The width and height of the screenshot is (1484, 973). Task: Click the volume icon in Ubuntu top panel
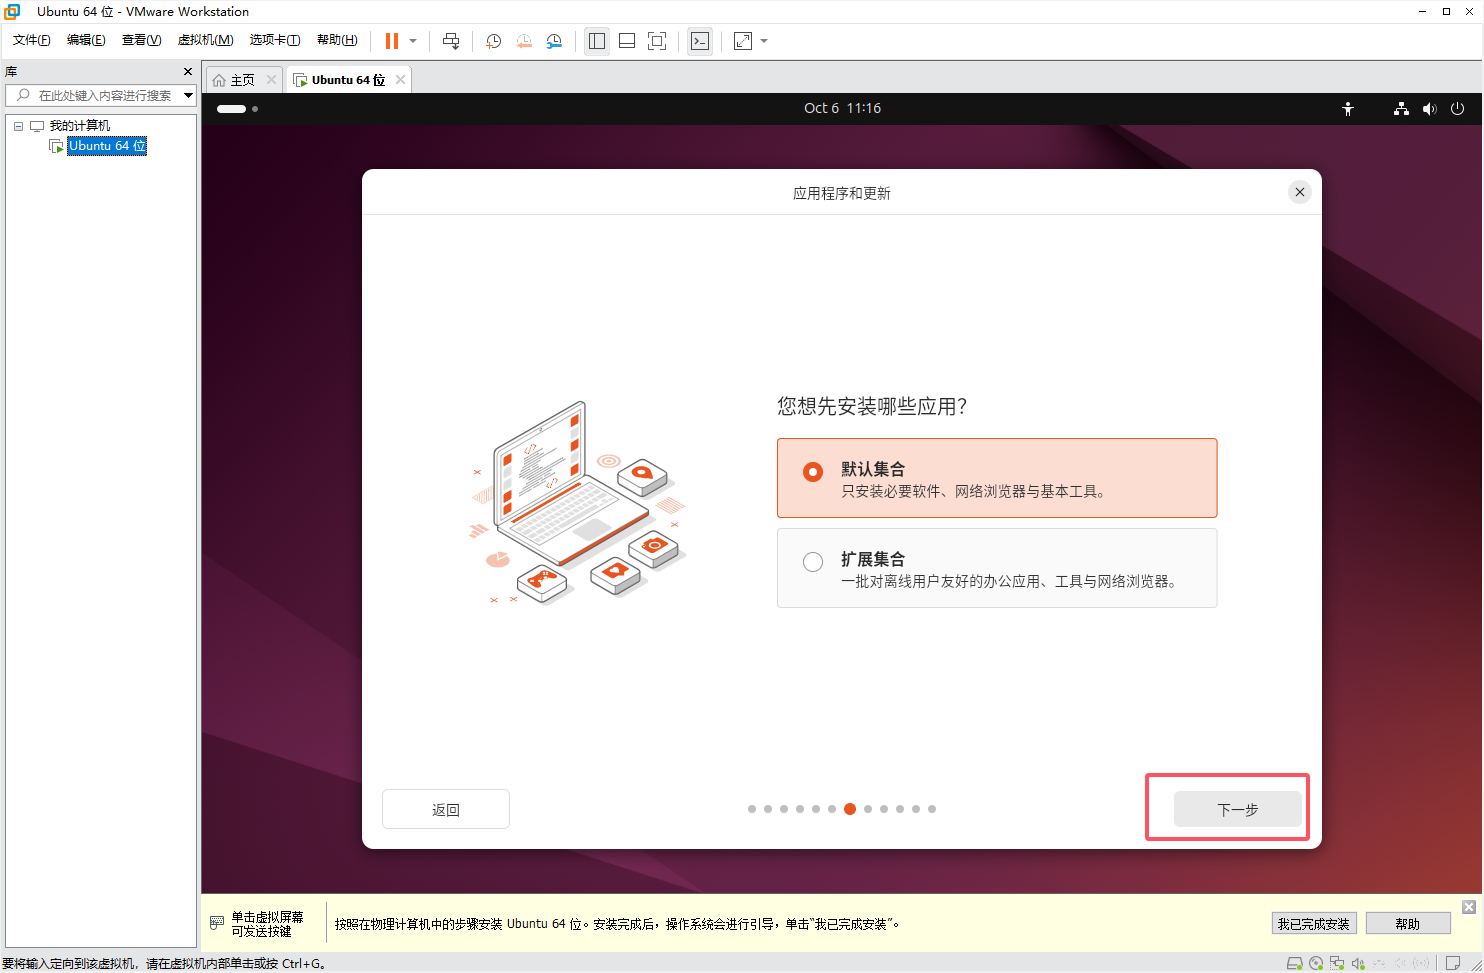point(1430,109)
